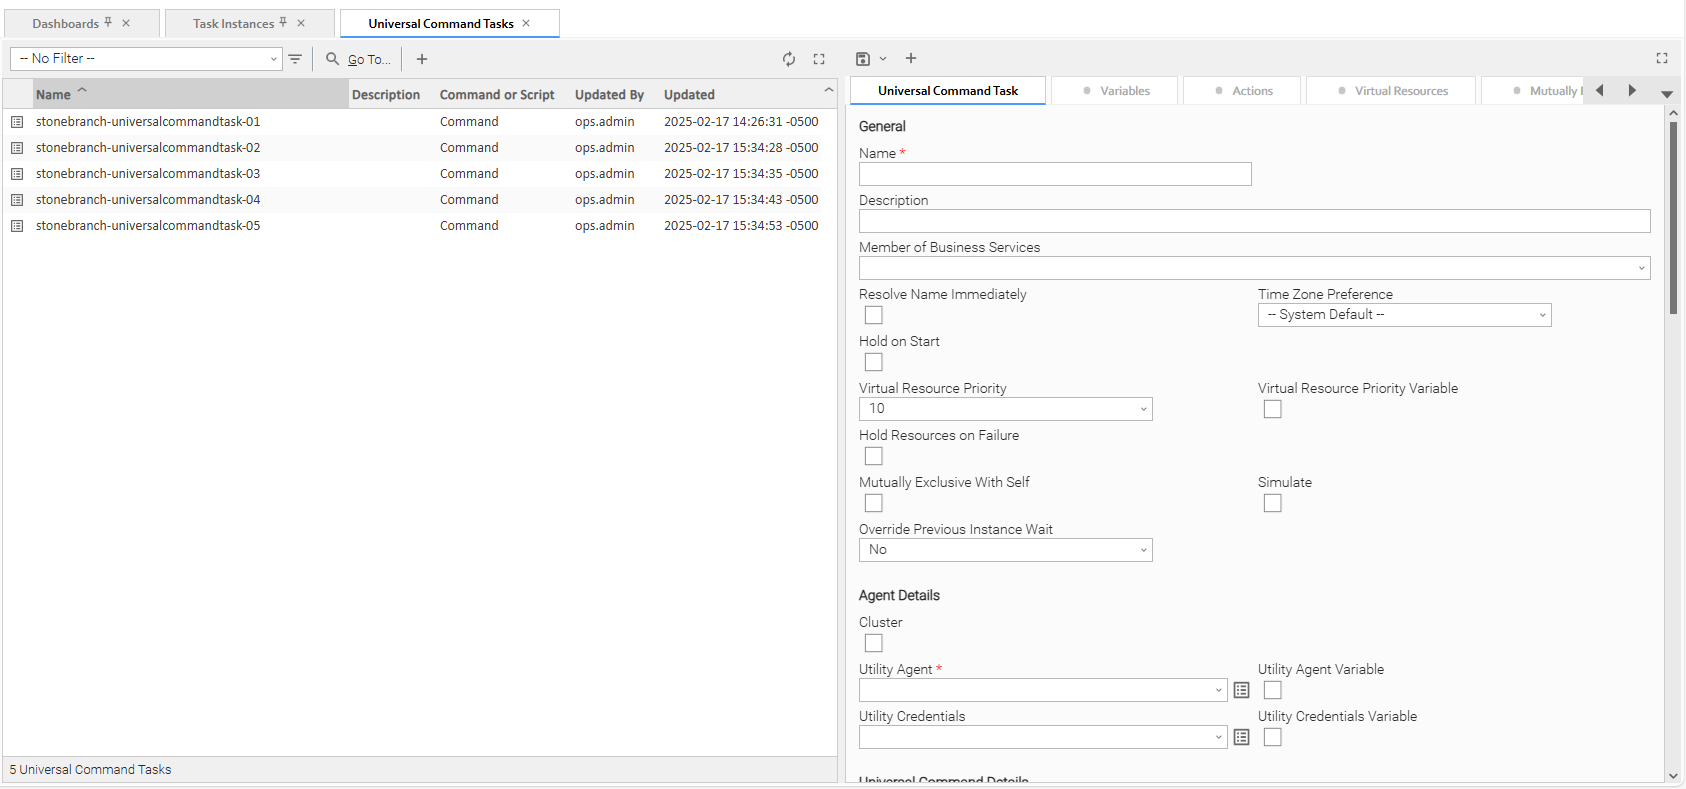Switch to the Variables tab
The height and width of the screenshot is (789, 1686).
click(x=1116, y=91)
